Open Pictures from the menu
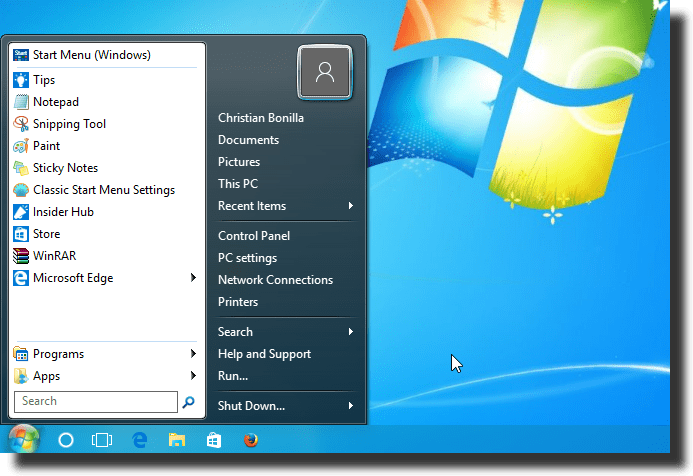 (x=239, y=162)
